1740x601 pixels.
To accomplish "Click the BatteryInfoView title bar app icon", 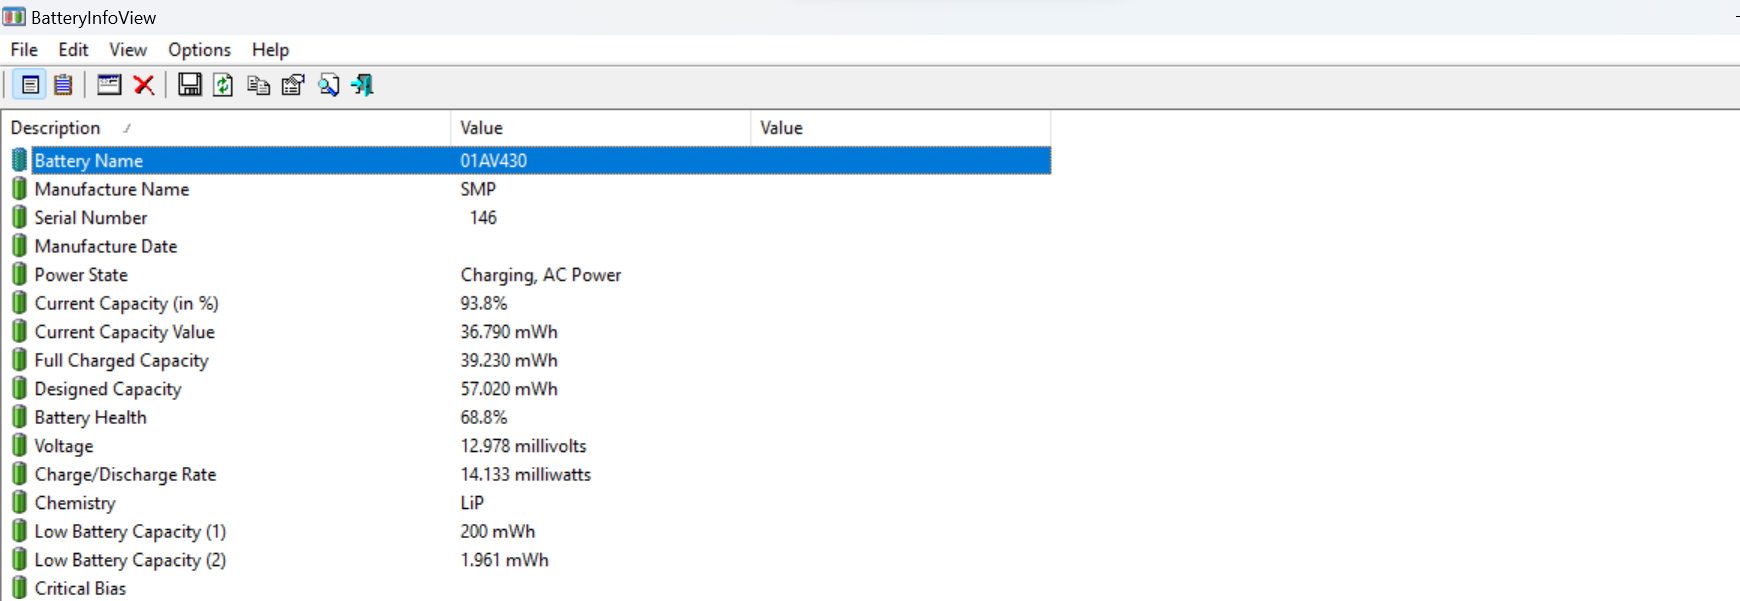I will pos(14,17).
